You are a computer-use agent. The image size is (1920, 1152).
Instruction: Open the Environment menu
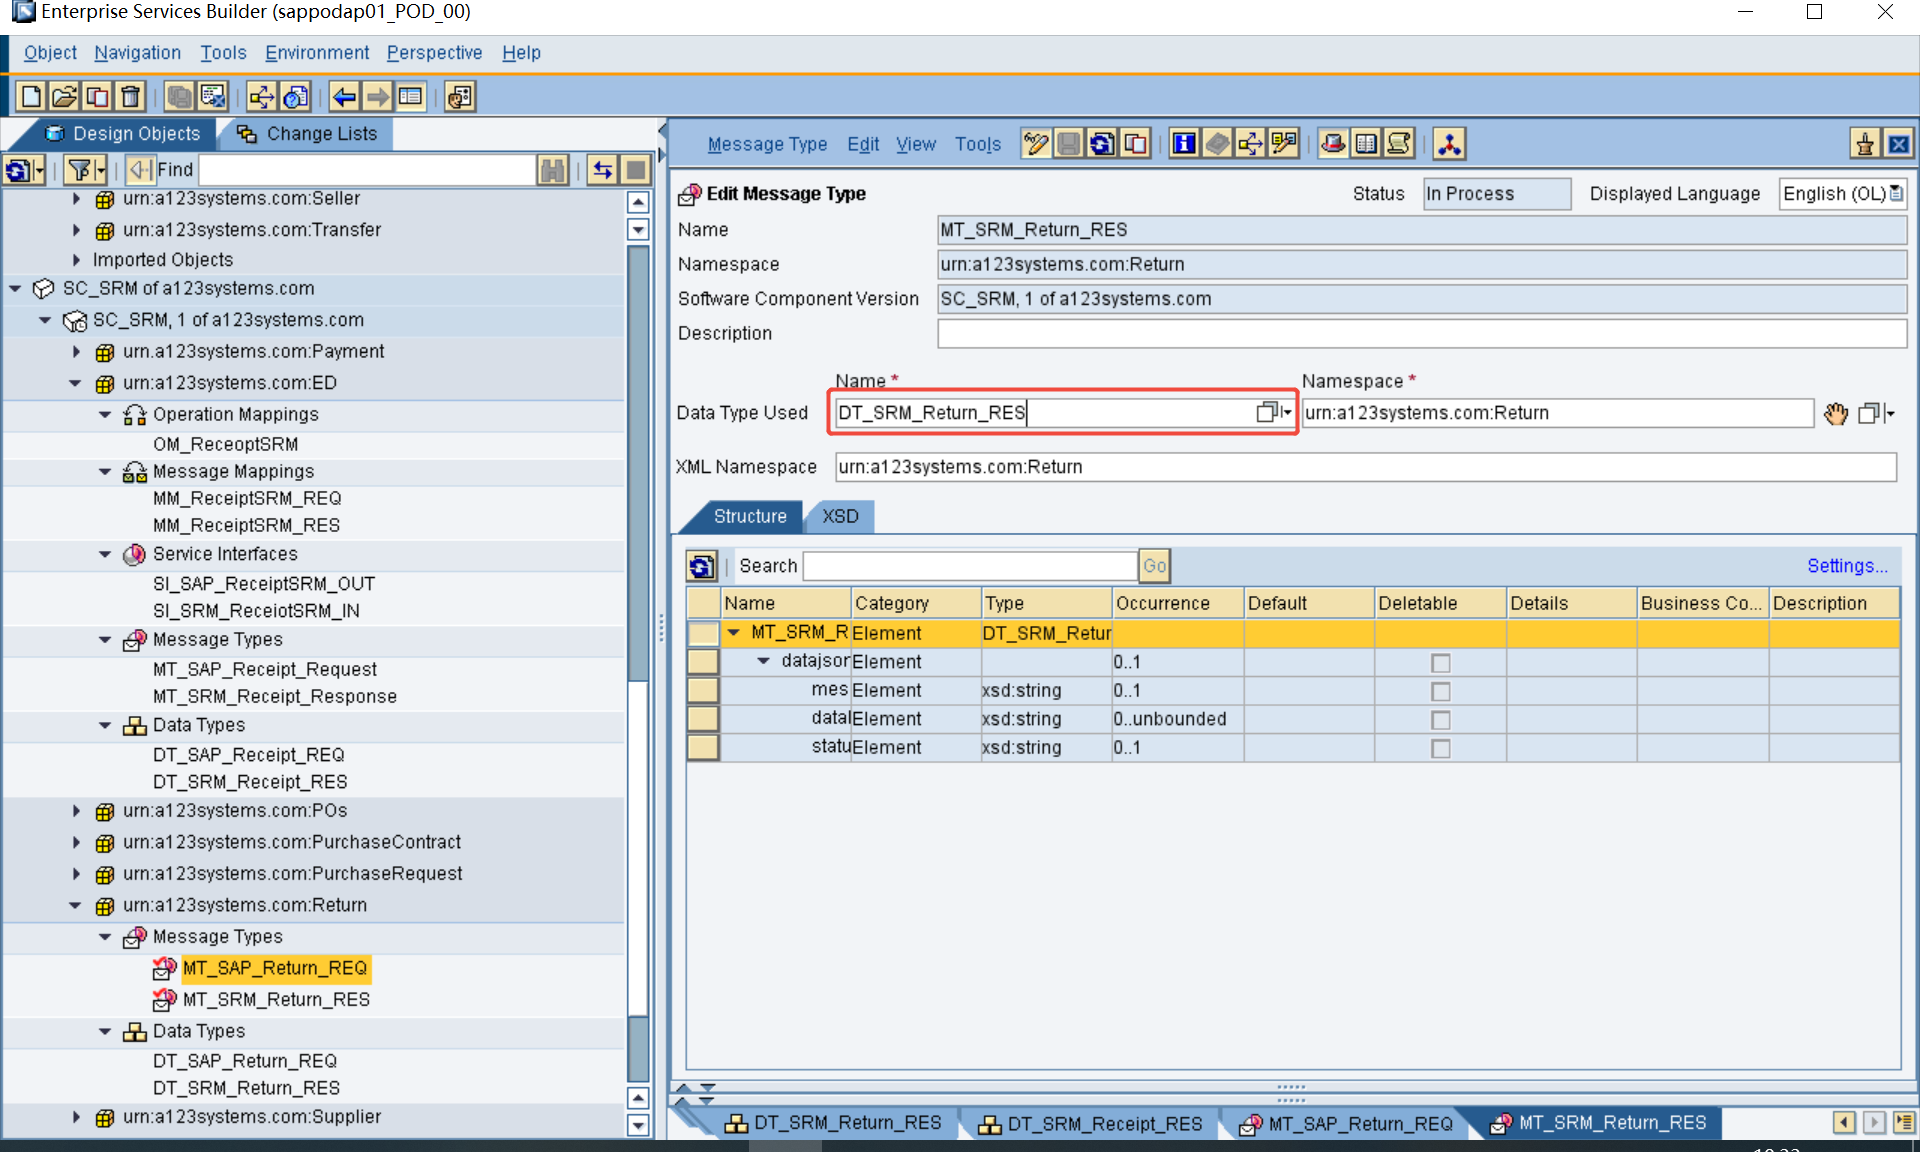click(317, 53)
